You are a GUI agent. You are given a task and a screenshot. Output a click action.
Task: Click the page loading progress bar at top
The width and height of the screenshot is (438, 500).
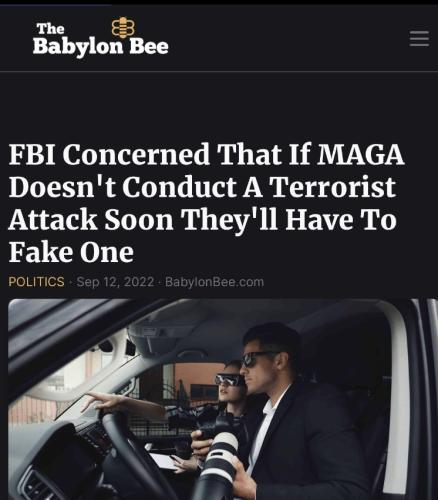(x=56, y=5)
